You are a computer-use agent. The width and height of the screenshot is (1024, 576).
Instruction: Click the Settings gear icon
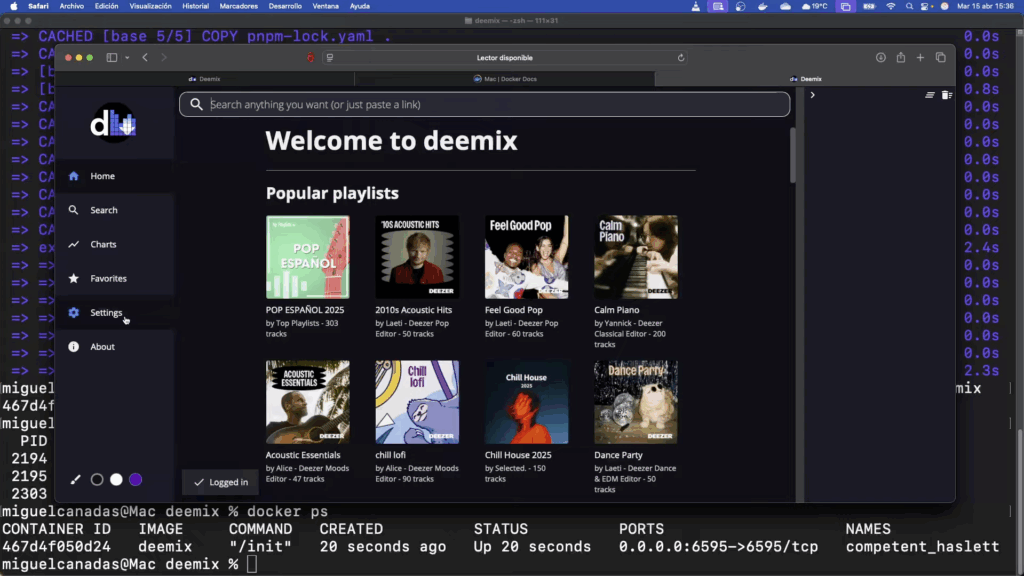(74, 312)
